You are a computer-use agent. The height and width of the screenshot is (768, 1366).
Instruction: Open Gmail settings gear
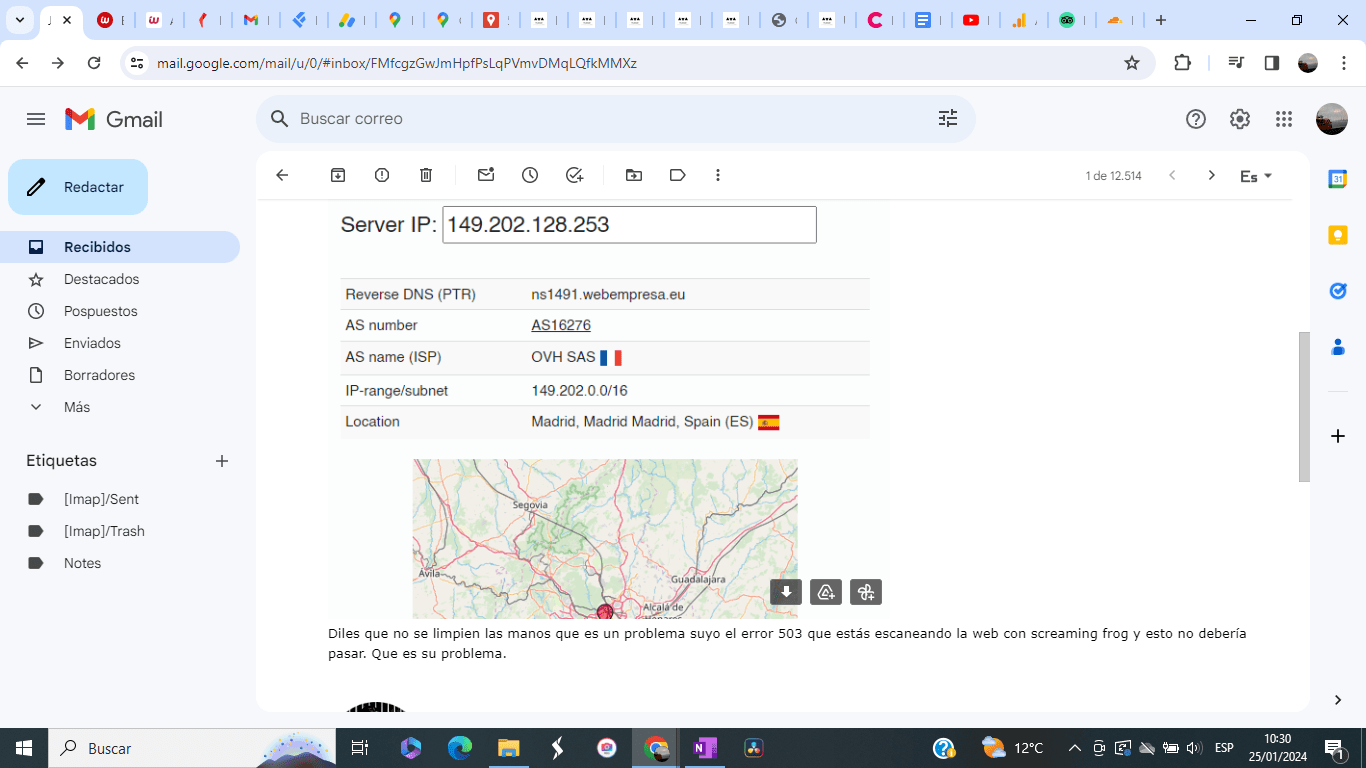click(x=1240, y=119)
